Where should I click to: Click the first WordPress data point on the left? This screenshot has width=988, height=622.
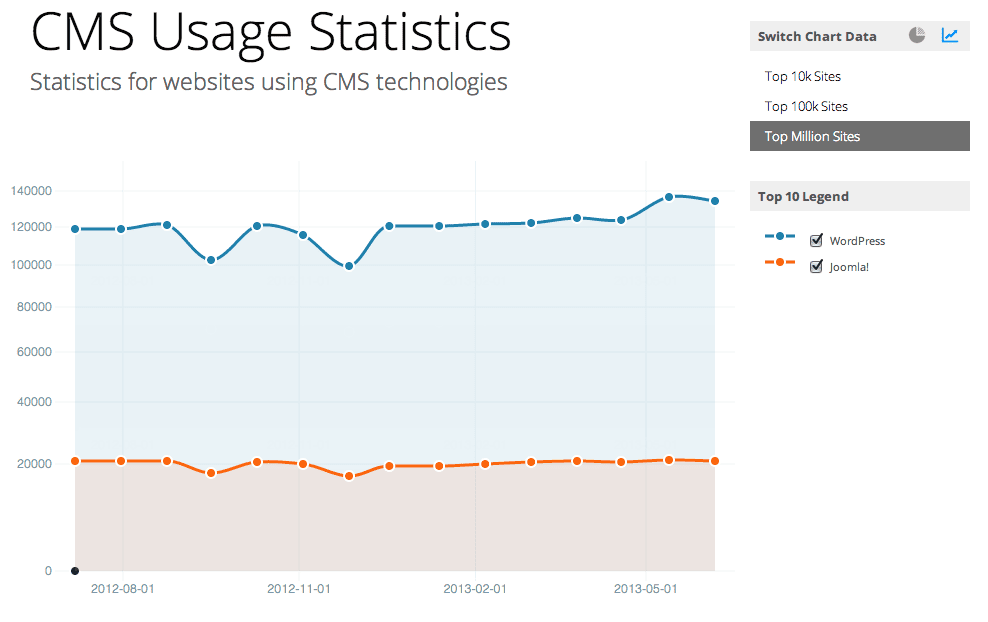(75, 229)
